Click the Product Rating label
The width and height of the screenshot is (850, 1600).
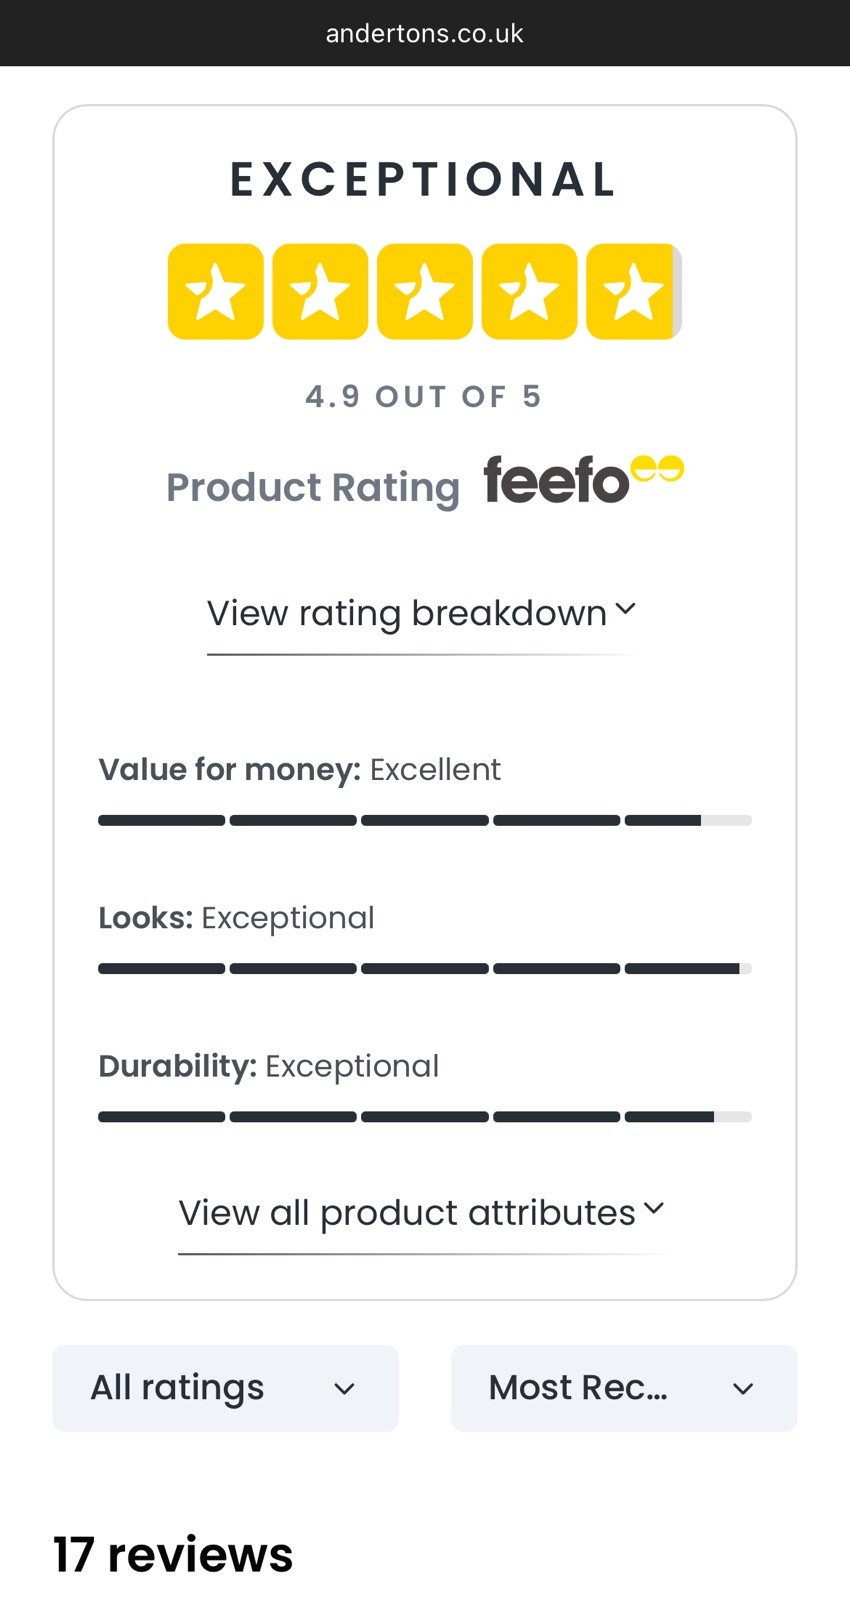(313, 488)
